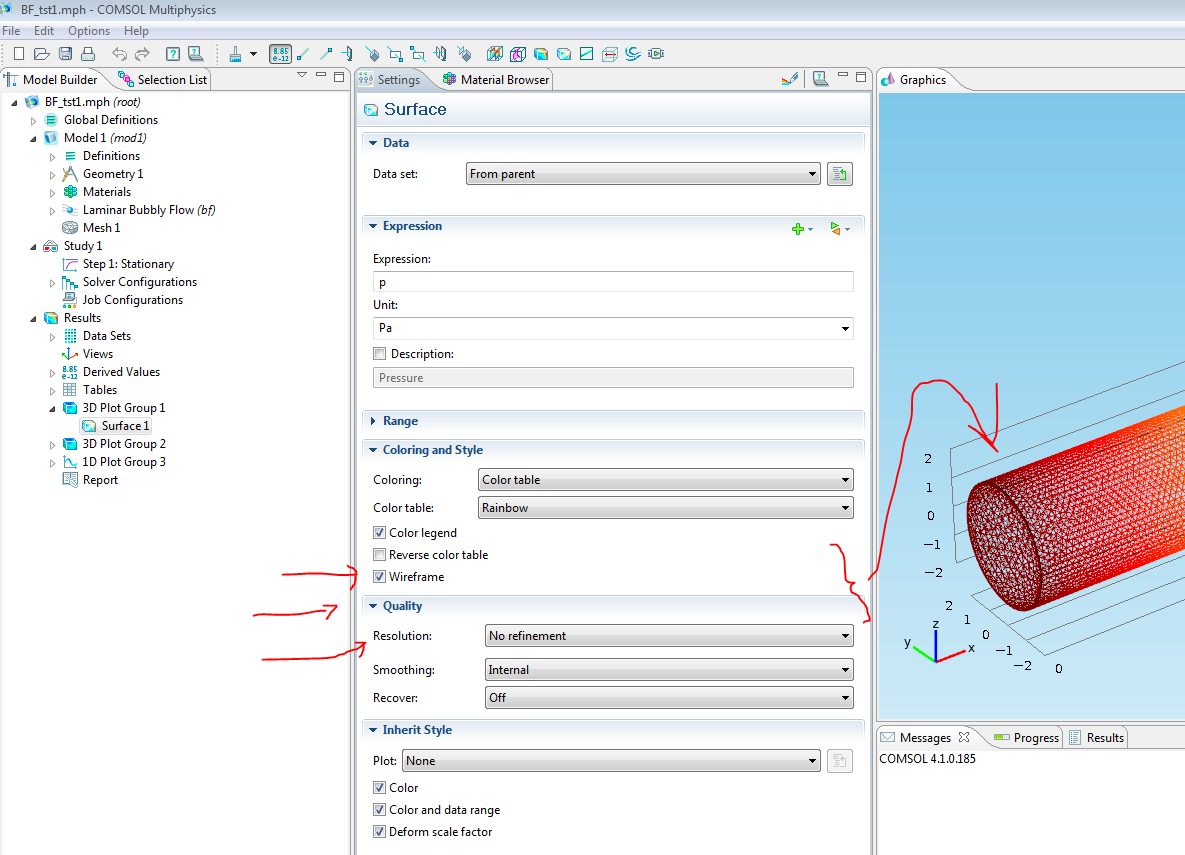1185x855 pixels.
Task: Select the Mesh 1 node
Action: click(x=101, y=228)
